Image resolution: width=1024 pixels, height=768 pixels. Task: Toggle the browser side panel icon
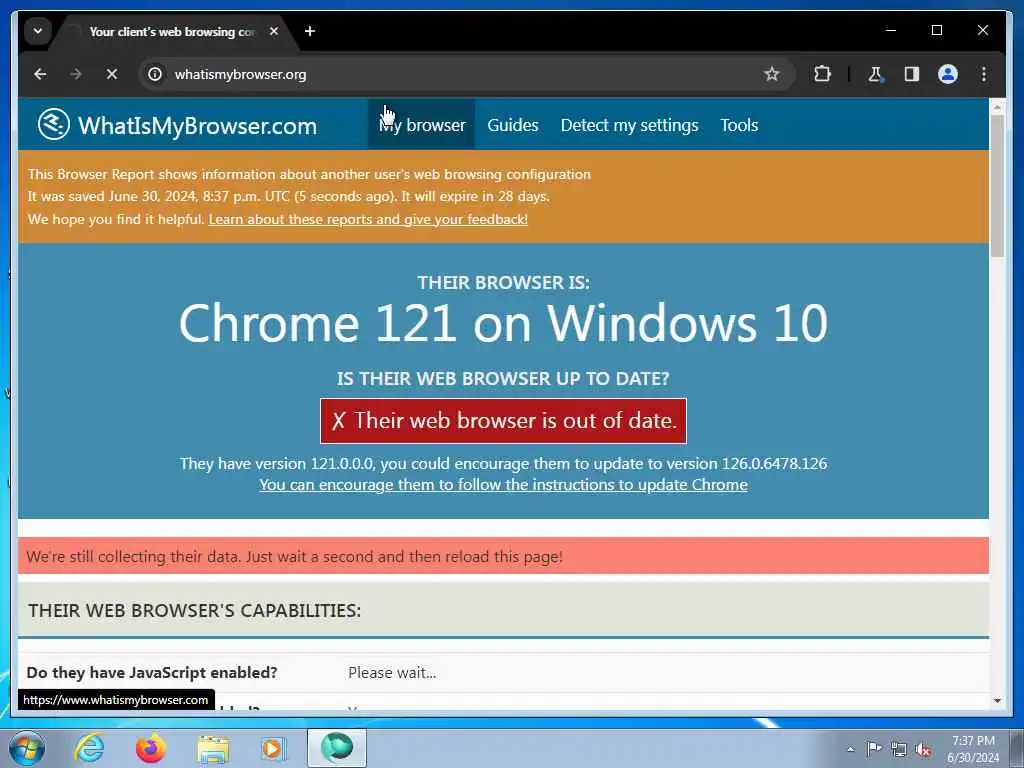(x=912, y=74)
